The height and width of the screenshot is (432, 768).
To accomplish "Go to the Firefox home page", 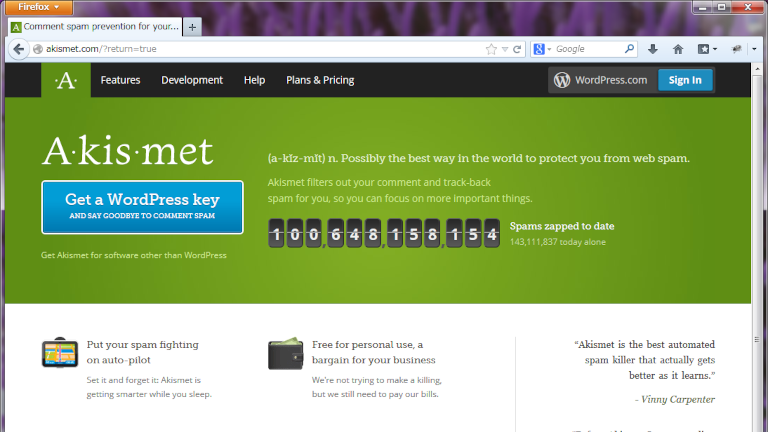I will [678, 49].
